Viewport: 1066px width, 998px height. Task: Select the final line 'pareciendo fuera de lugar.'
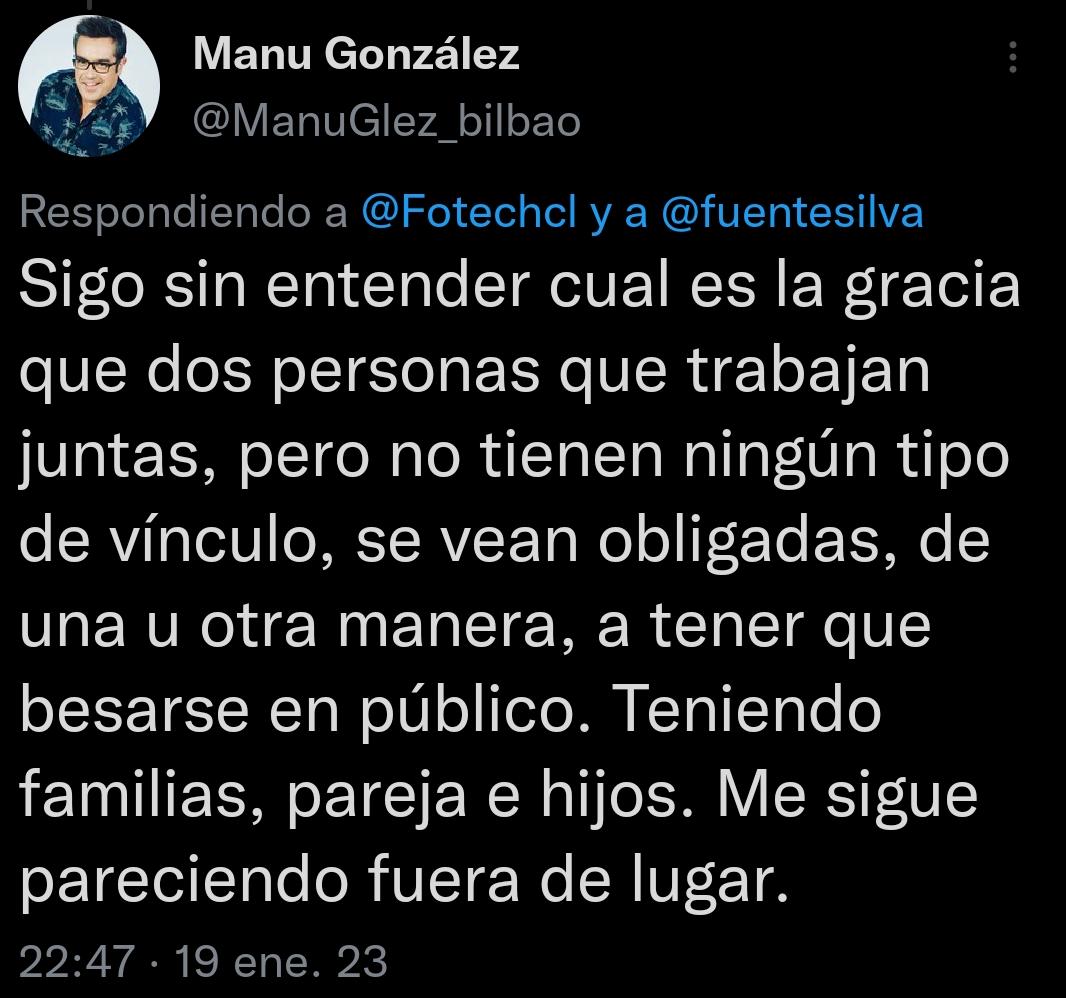[404, 882]
